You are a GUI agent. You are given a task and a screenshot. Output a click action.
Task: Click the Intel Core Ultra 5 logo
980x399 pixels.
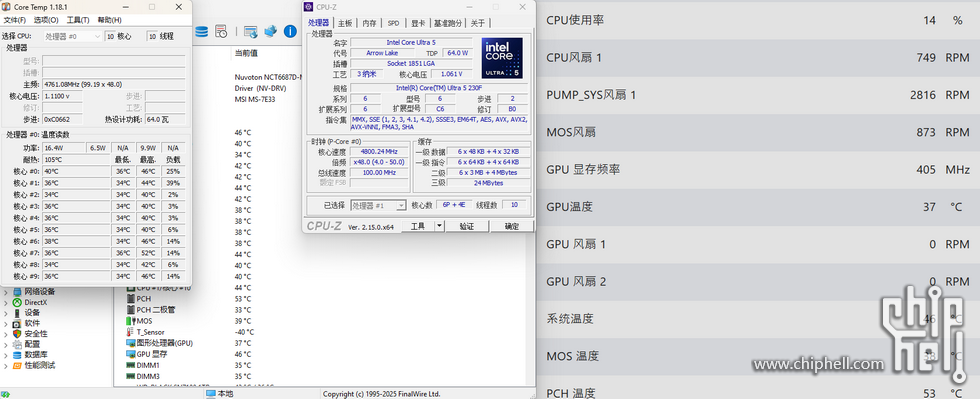(x=502, y=58)
